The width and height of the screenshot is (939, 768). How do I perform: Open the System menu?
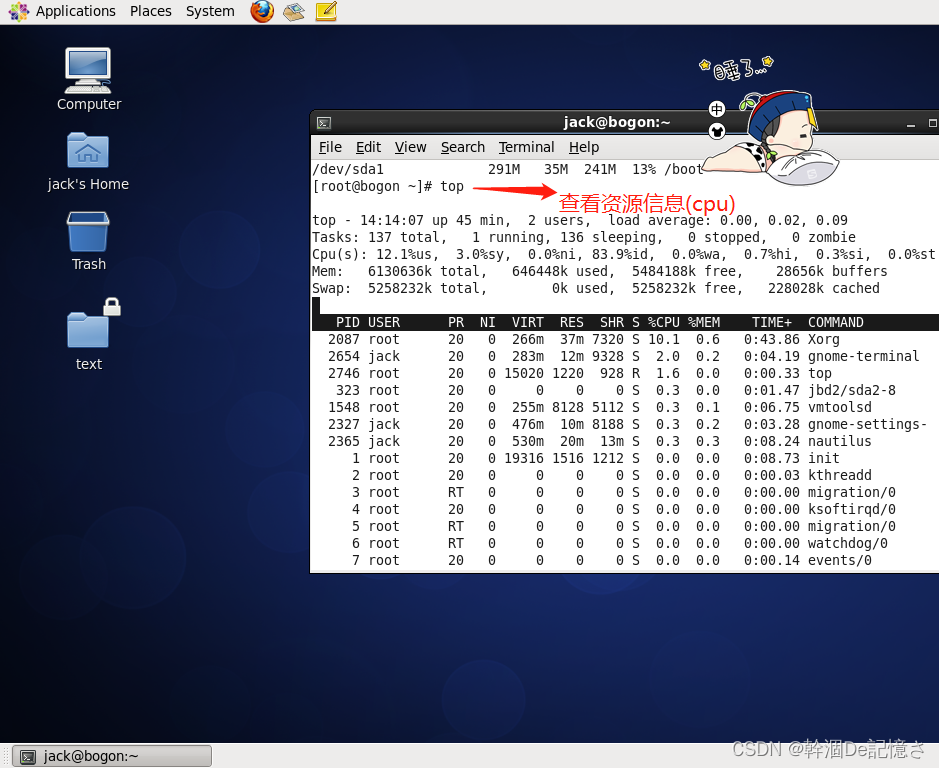point(210,11)
